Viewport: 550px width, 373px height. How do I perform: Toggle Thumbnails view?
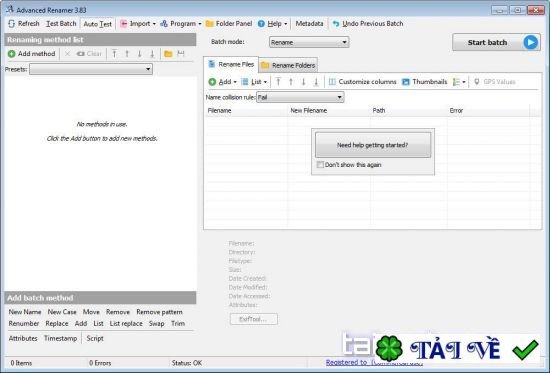(x=424, y=82)
